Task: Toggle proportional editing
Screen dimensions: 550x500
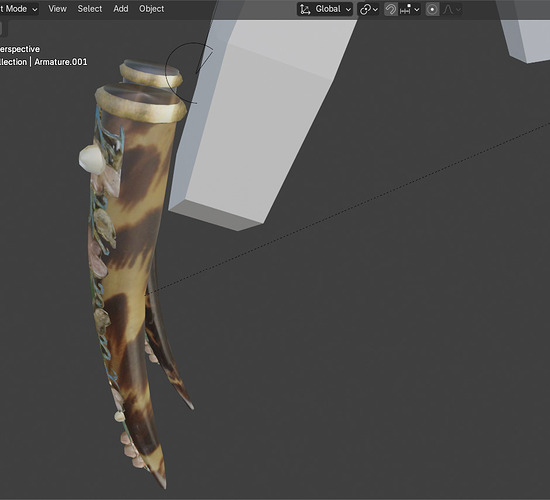Action: [432, 9]
